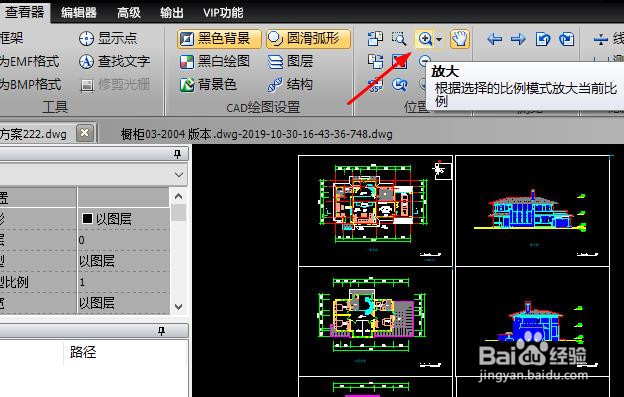Viewport: 624px width, 397px height.
Task: Click the blue side elevation drawing
Action: click(x=533, y=323)
